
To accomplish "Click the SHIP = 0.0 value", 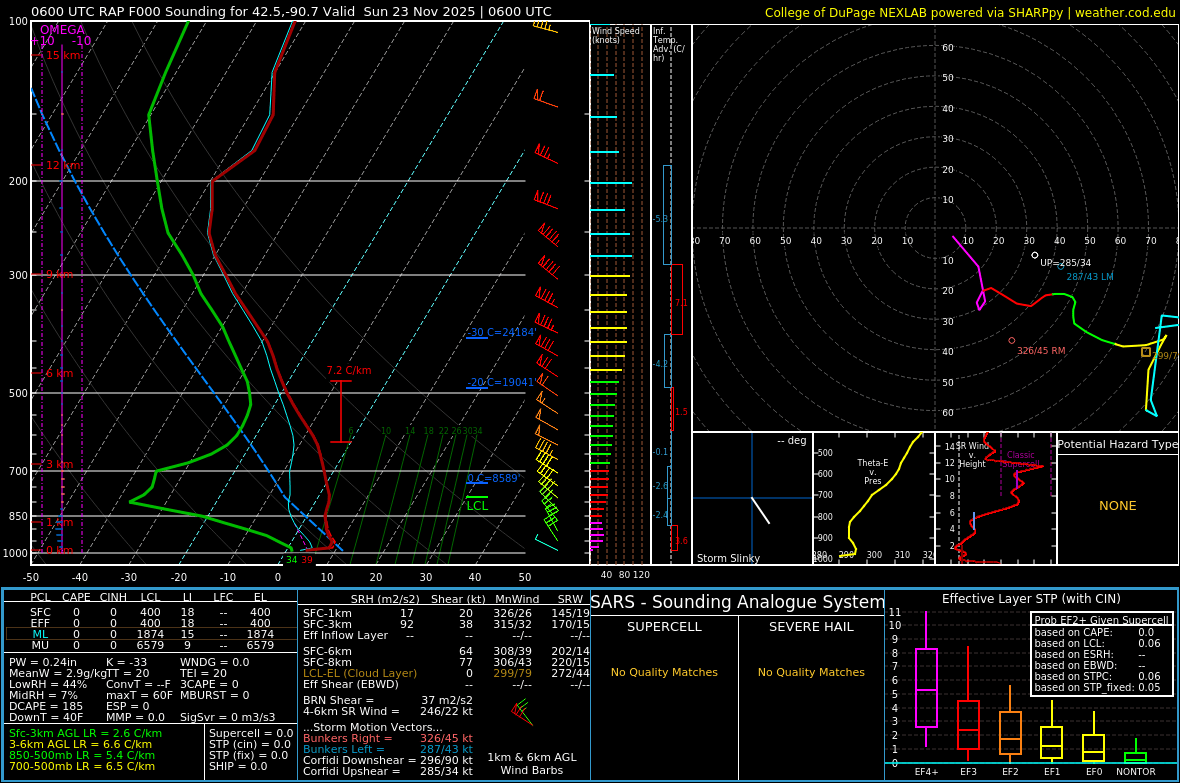I will (238, 766).
